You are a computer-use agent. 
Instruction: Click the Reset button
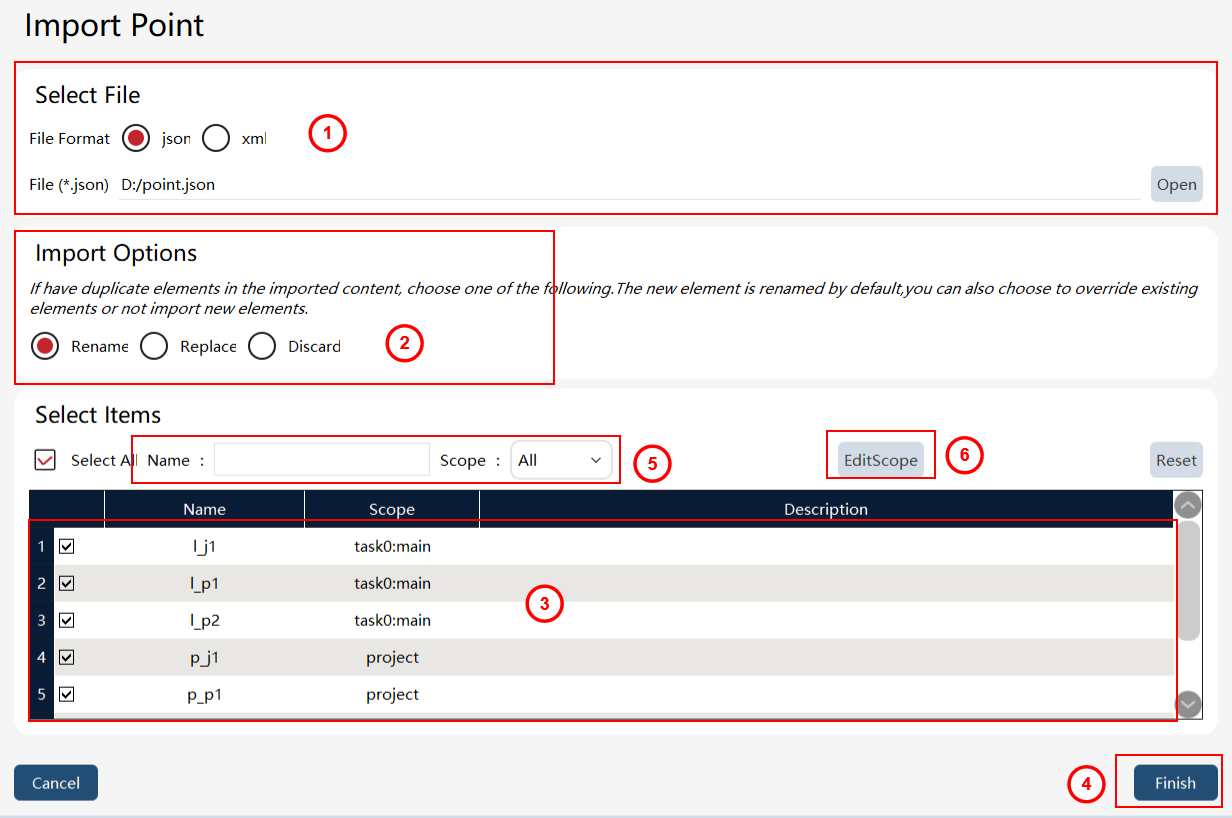[x=1176, y=460]
